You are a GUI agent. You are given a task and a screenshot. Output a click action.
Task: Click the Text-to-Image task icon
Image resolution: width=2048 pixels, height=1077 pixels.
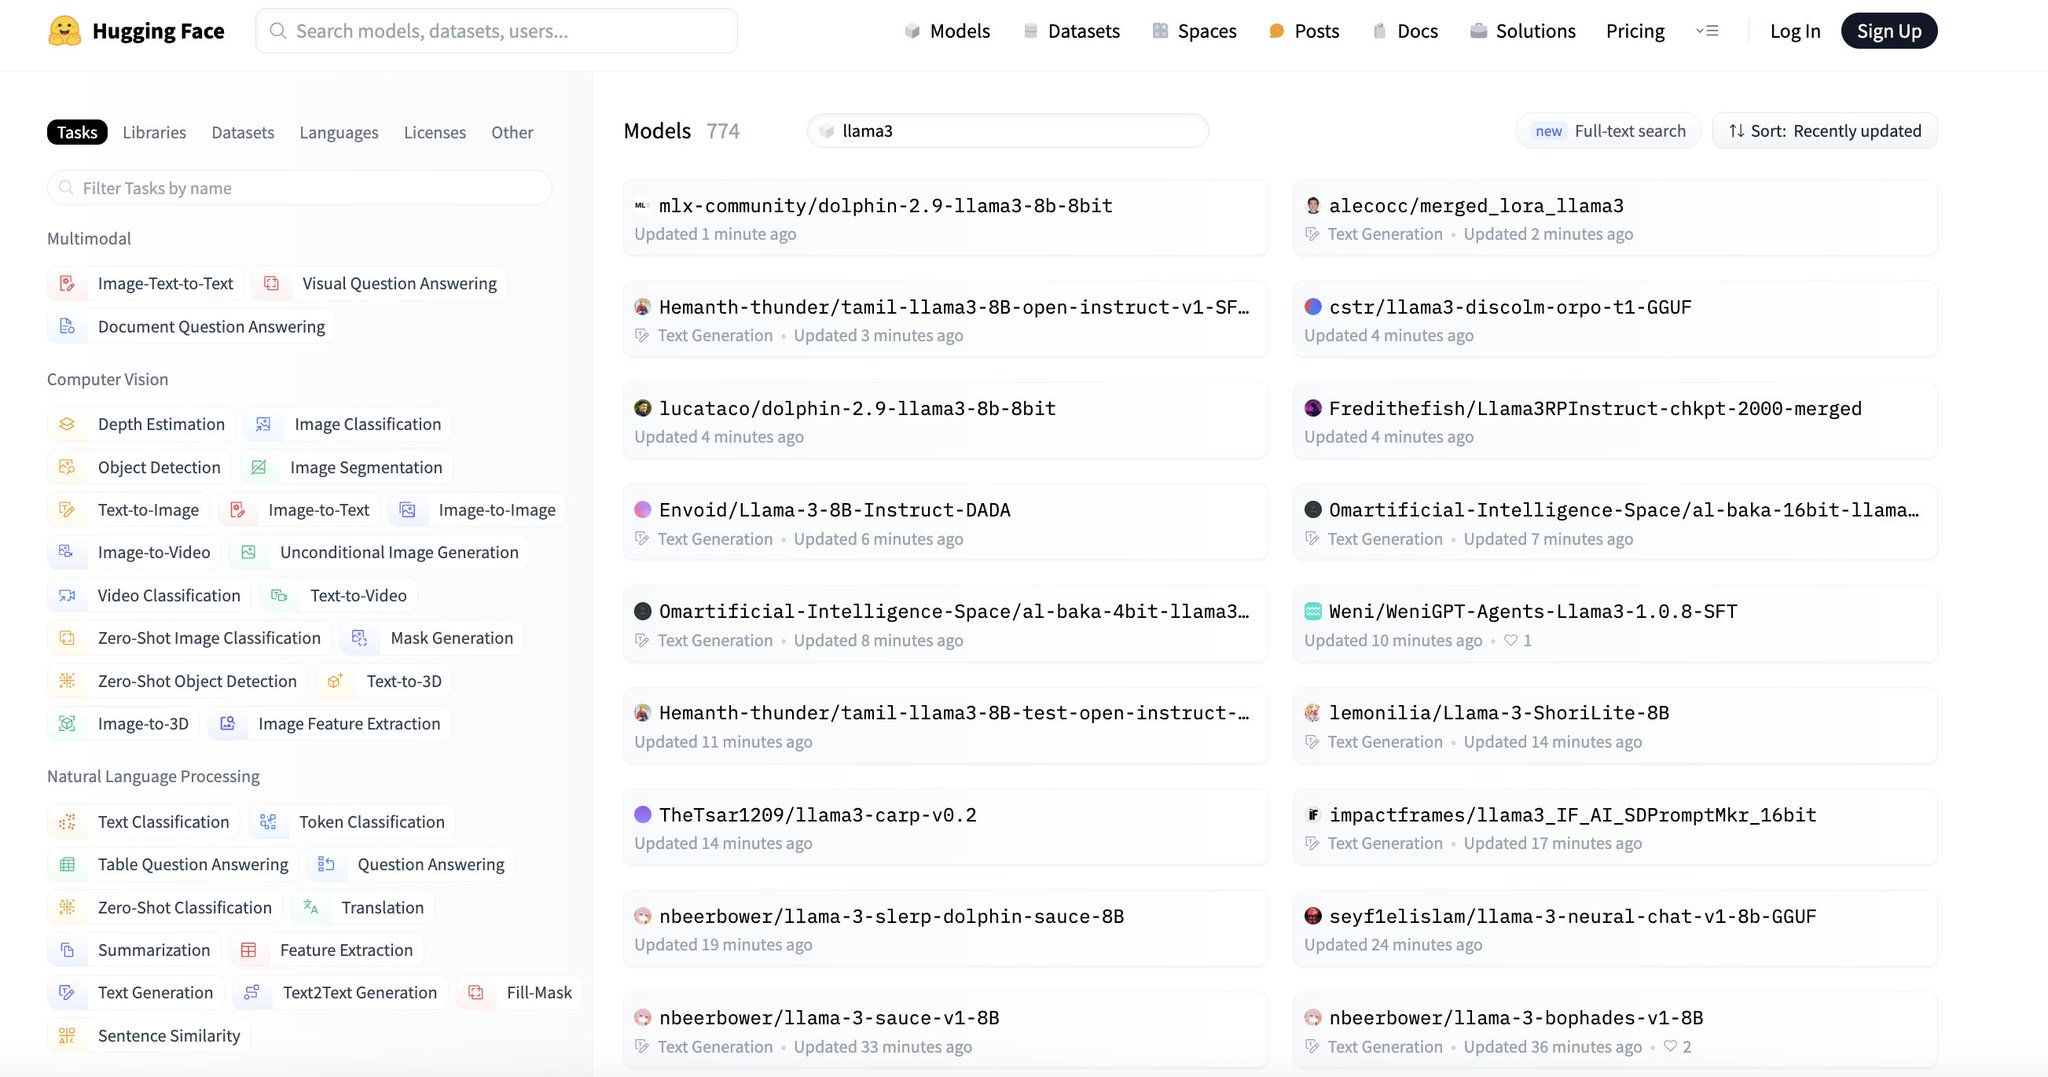(x=67, y=510)
